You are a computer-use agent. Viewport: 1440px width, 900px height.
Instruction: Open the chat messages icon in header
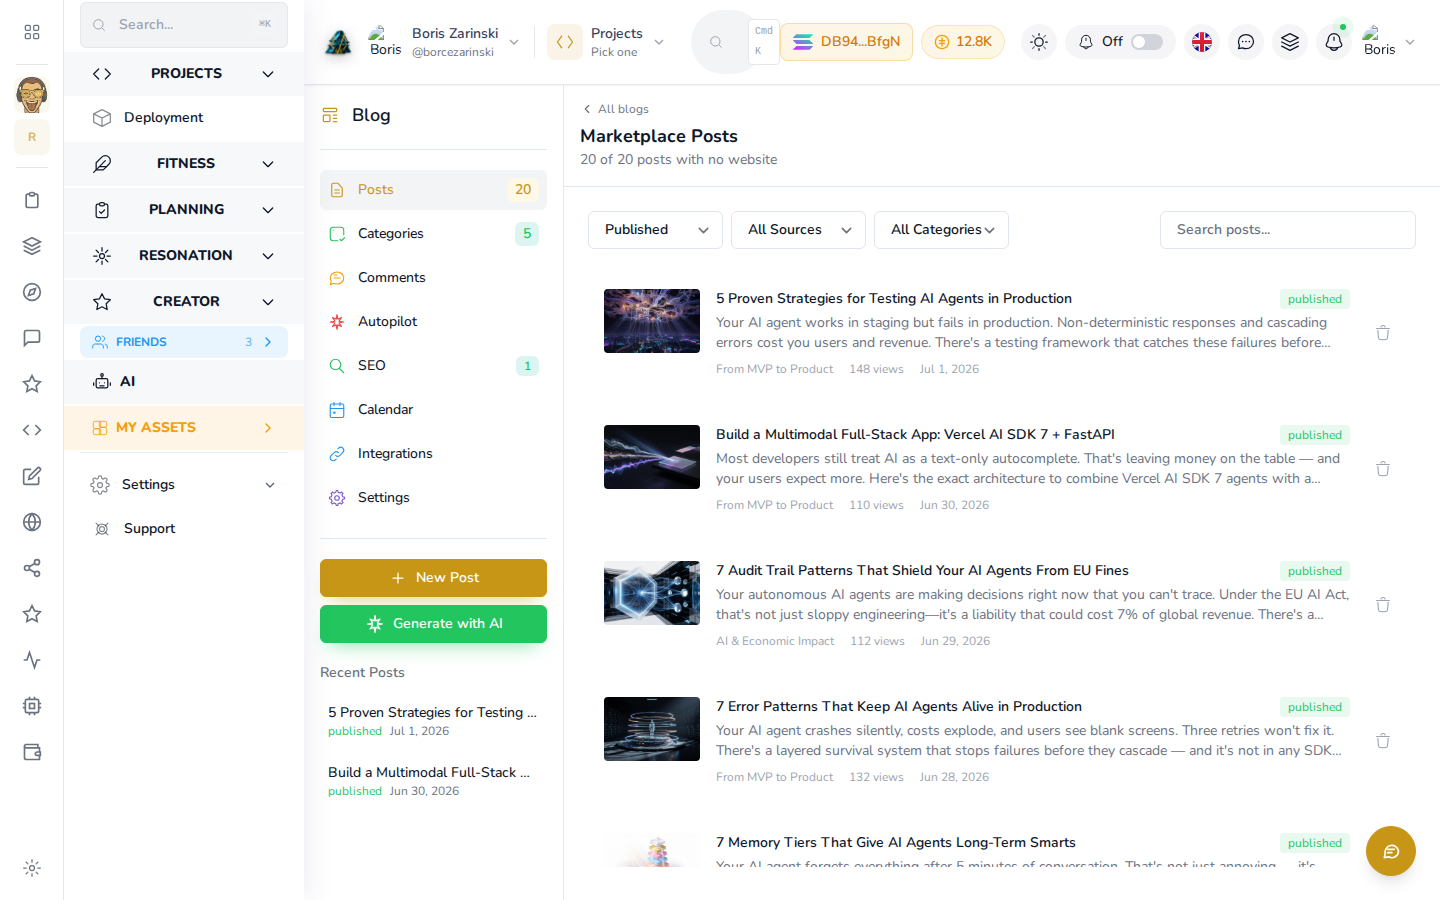[1246, 42]
